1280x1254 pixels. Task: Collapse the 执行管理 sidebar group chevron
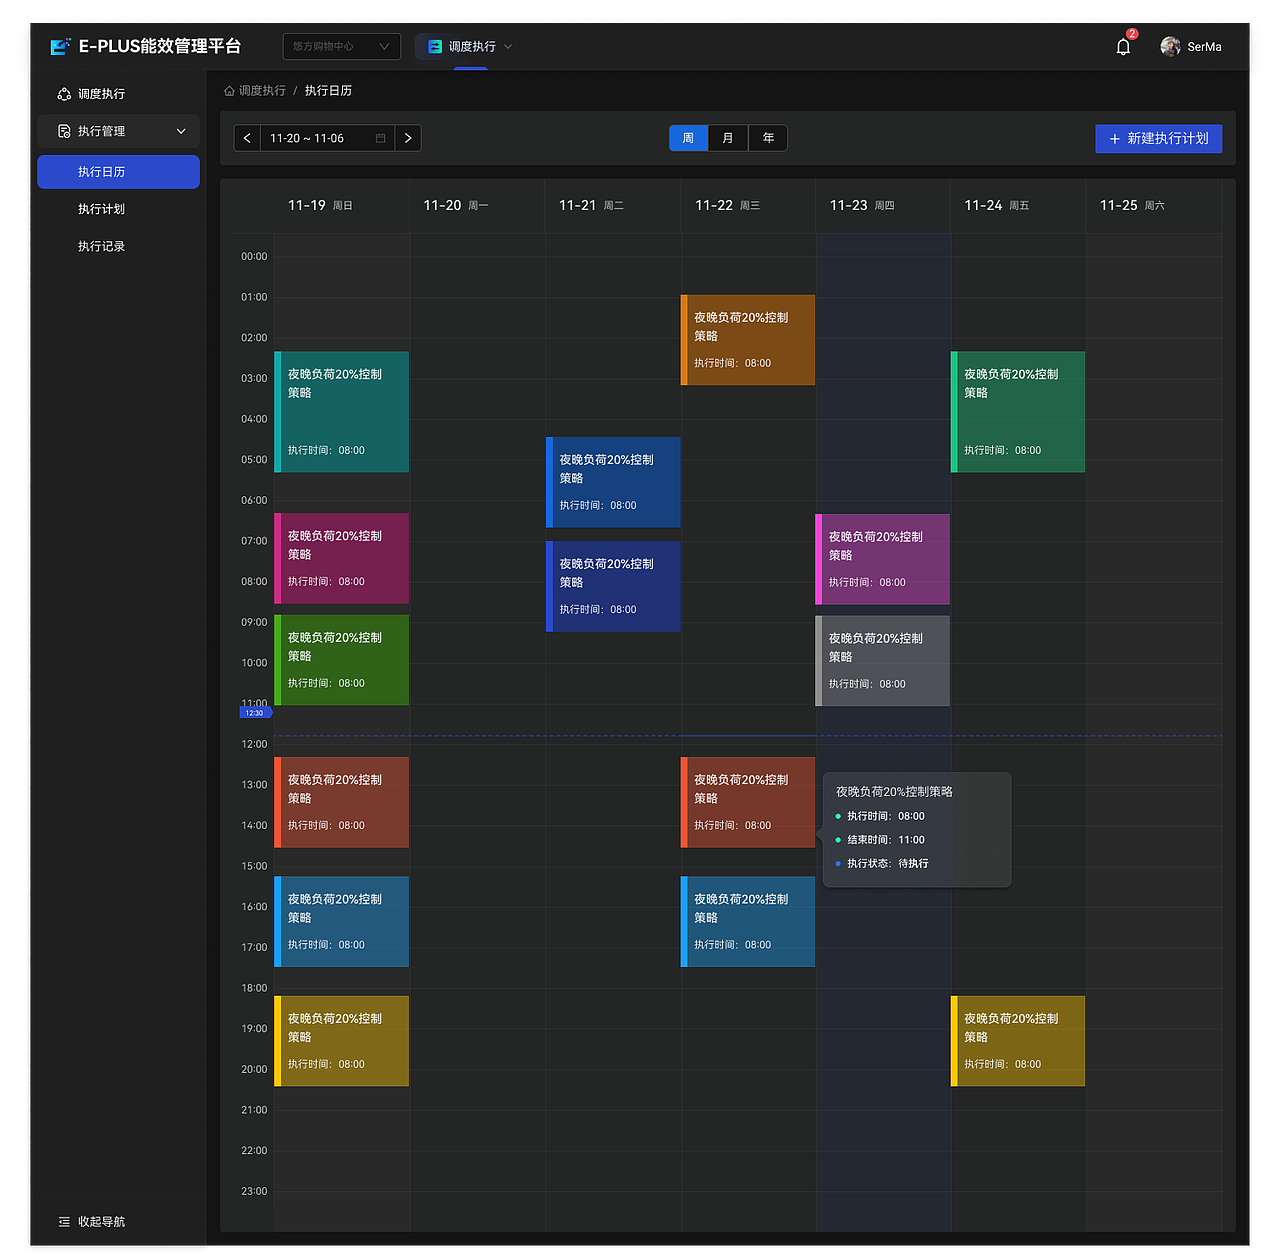pyautogui.click(x=181, y=131)
